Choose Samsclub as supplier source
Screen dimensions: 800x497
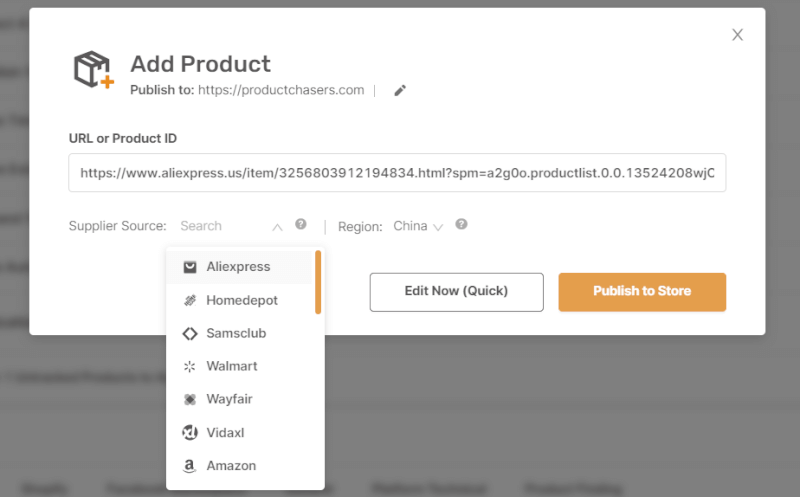239,334
